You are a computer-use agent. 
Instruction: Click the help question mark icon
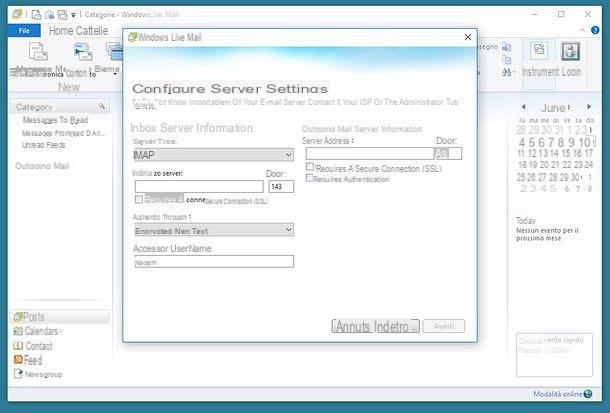click(x=595, y=30)
